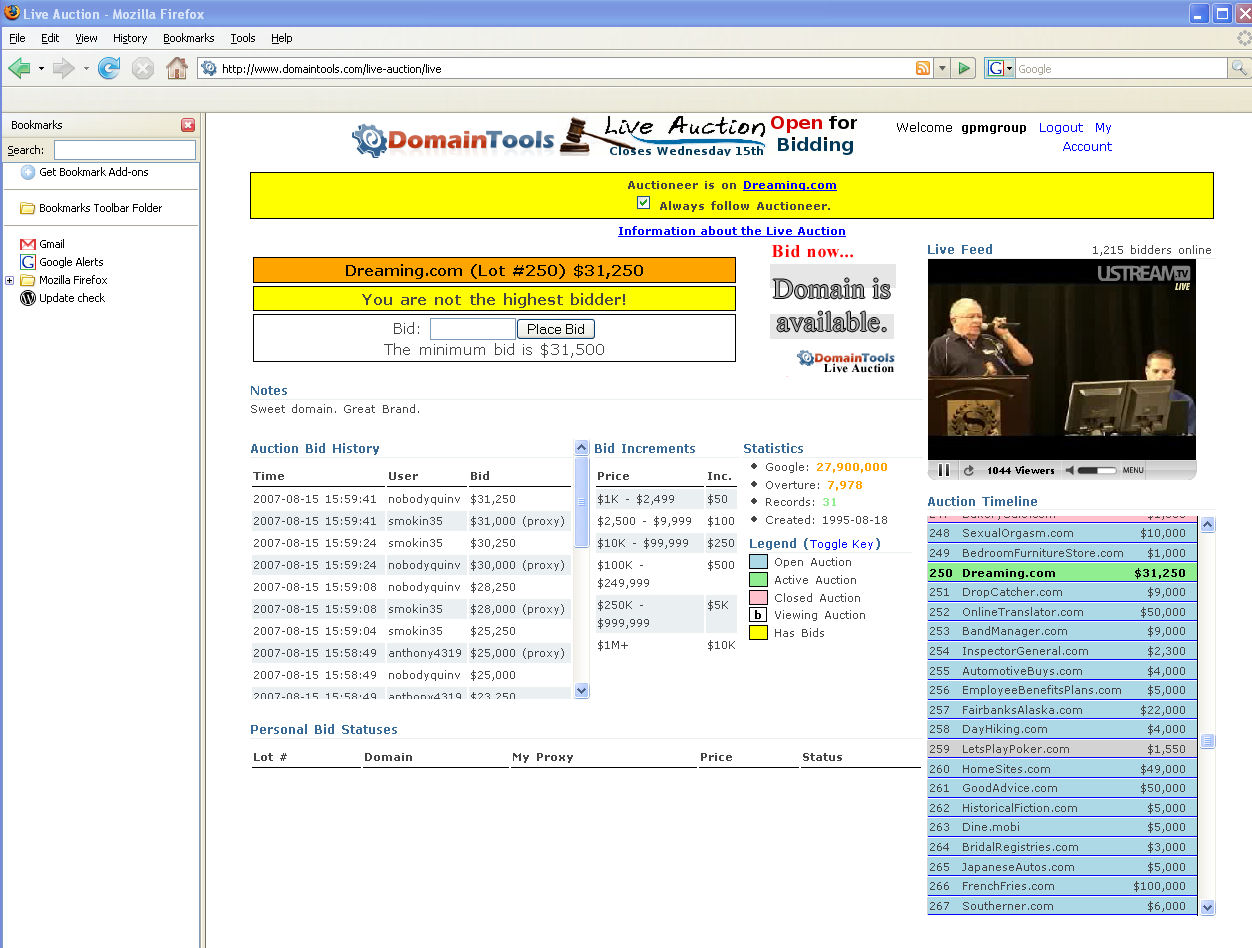
Task: Click the RSS feed icon in address bar
Action: pyautogui.click(x=922, y=68)
